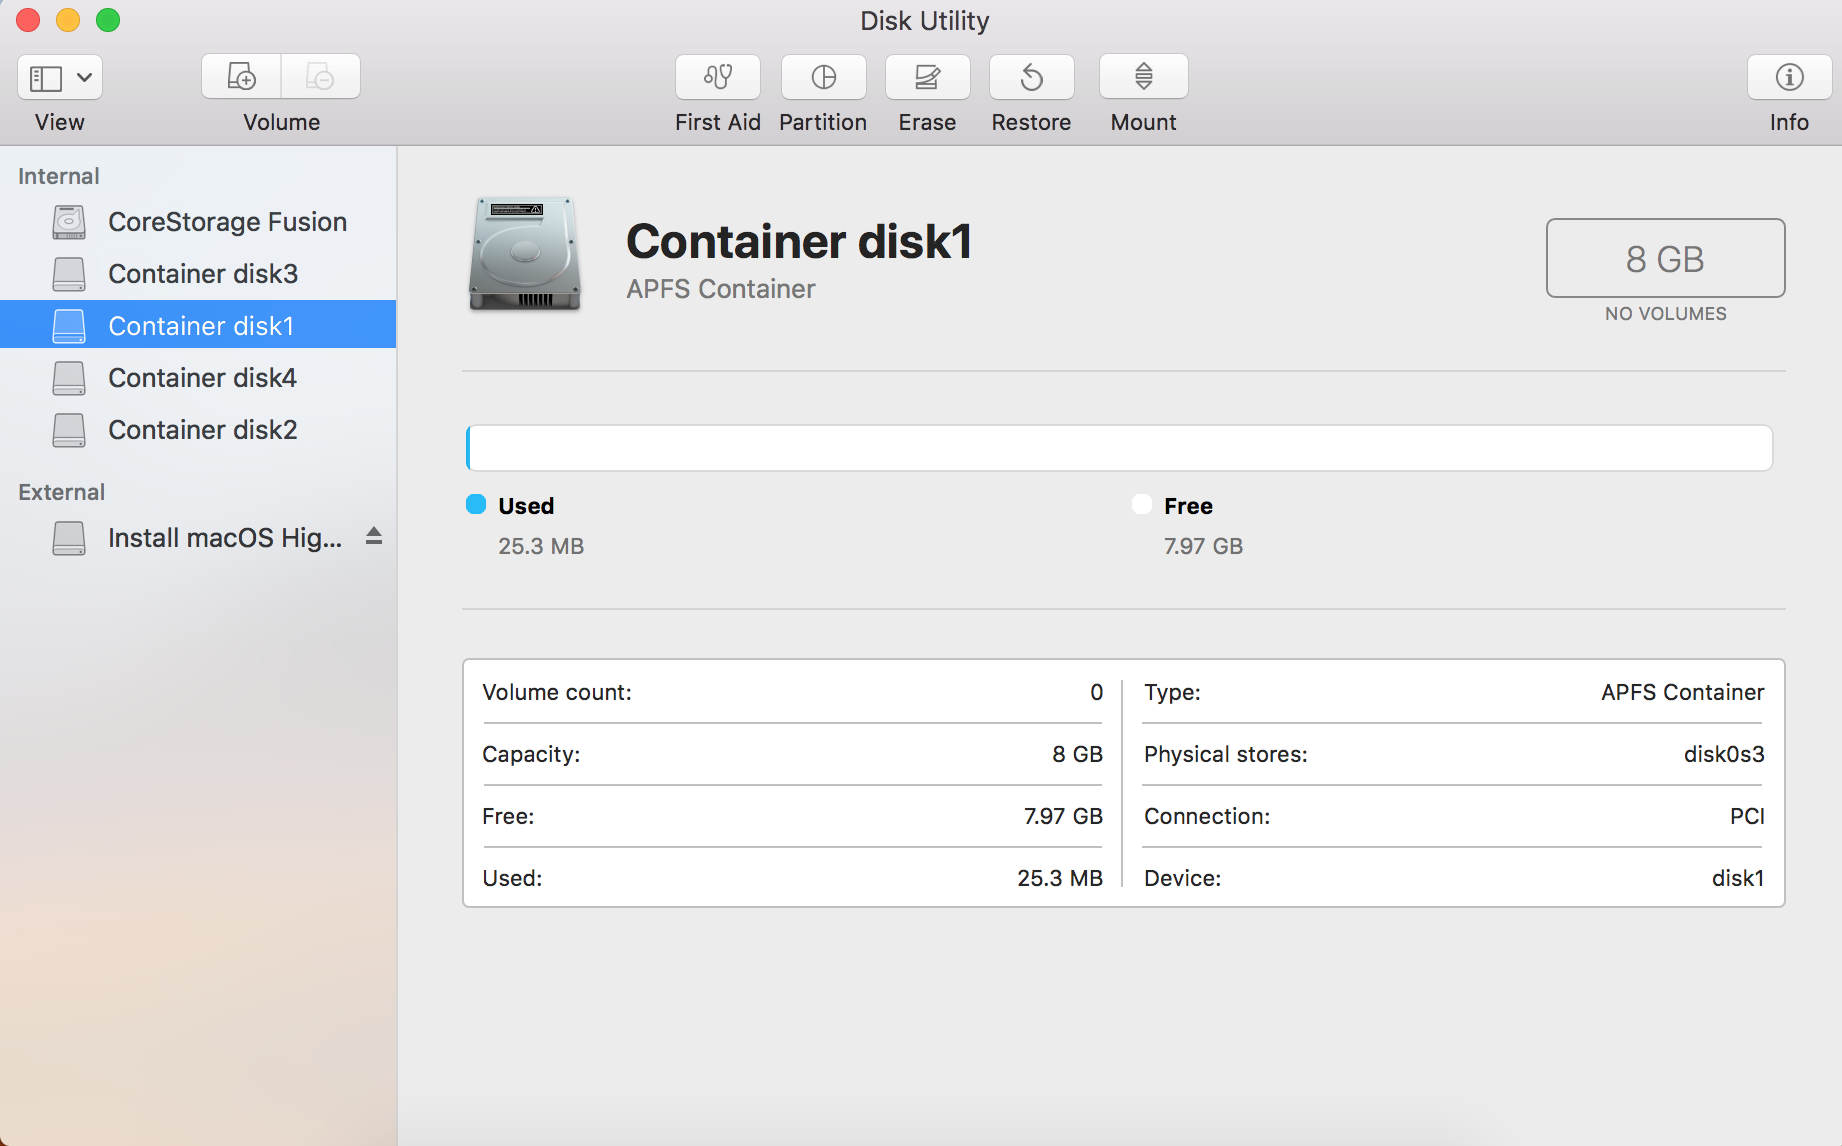Toggle the sidebar View button
The height and width of the screenshot is (1146, 1842).
point(44,77)
